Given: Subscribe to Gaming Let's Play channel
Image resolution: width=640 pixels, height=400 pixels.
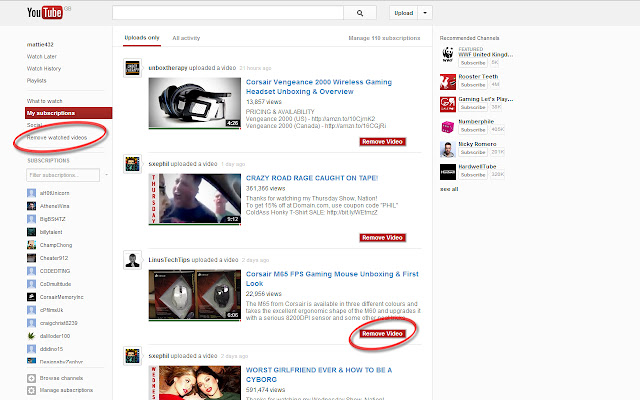Looking at the screenshot, I should [473, 107].
